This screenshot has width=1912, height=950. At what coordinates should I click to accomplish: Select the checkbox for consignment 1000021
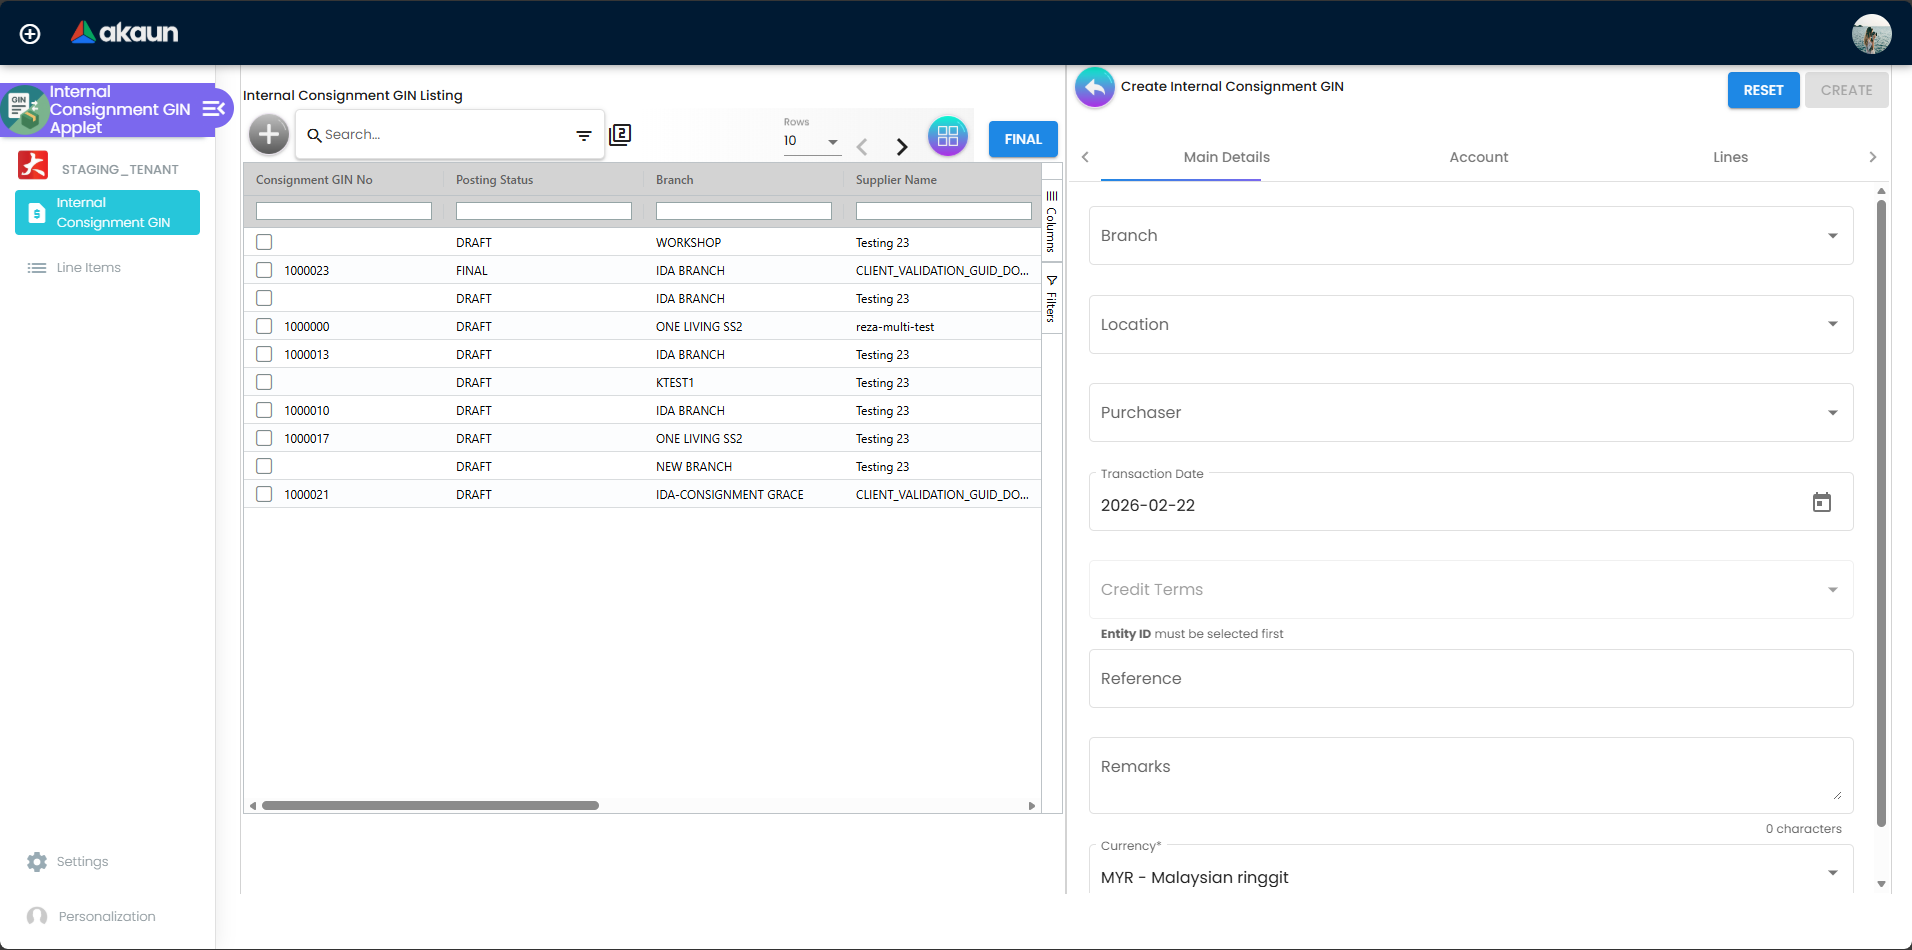(x=263, y=494)
